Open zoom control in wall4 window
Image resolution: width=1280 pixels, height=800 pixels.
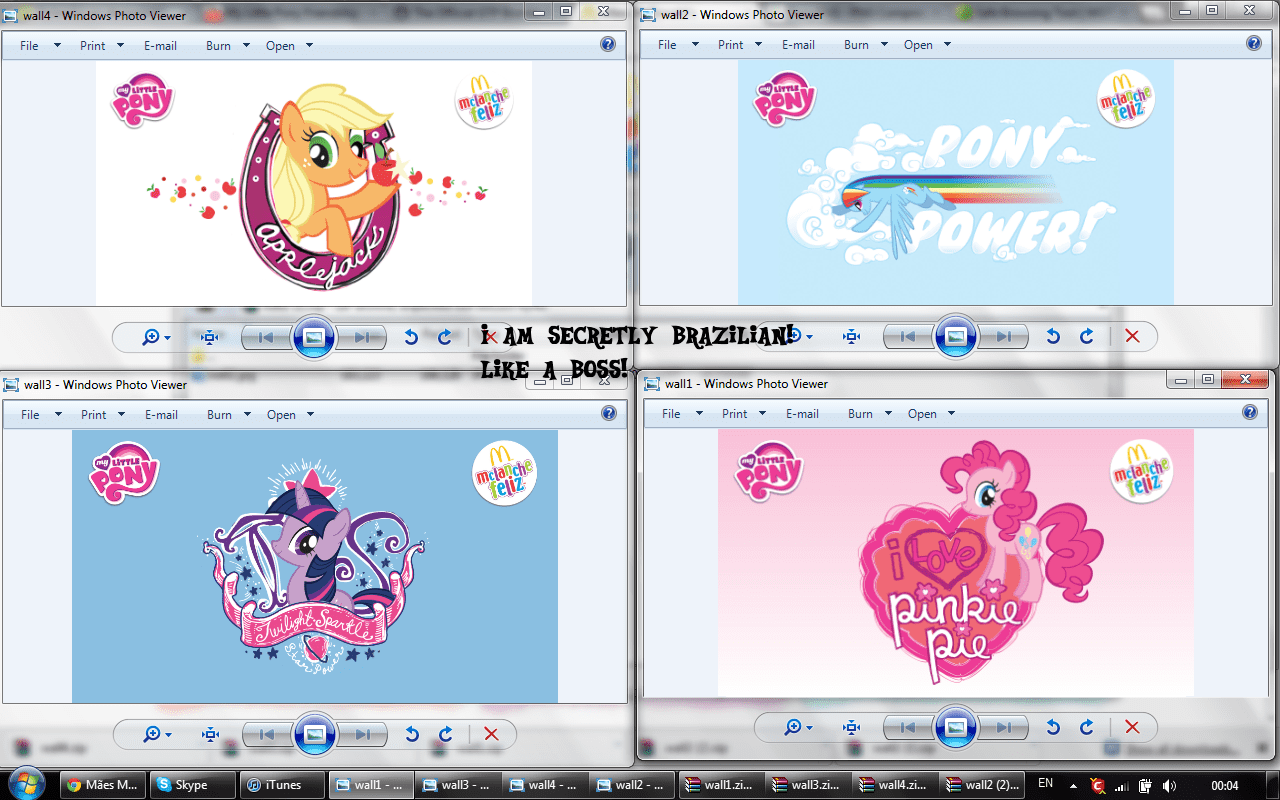click(x=157, y=337)
